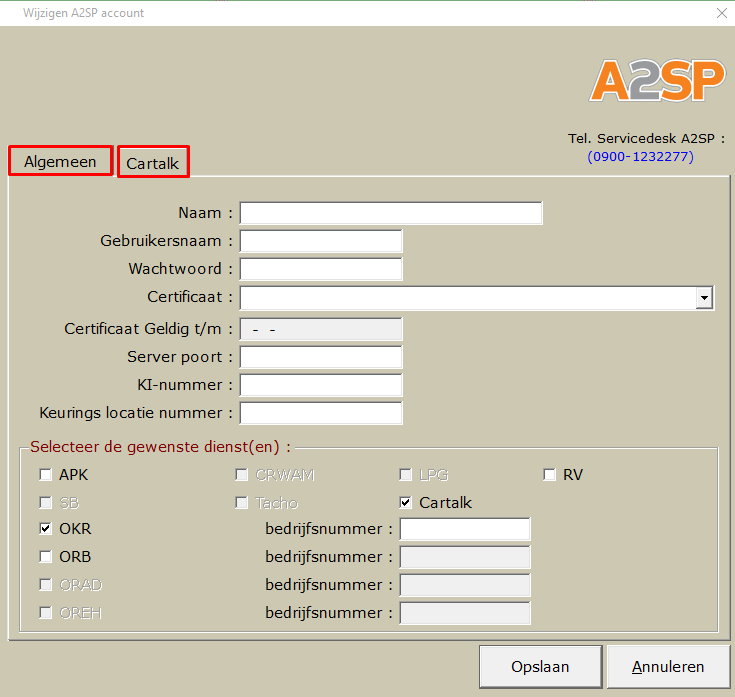Click the Certificaat Geldig t/m date field
The height and width of the screenshot is (697, 735).
pos(321,329)
